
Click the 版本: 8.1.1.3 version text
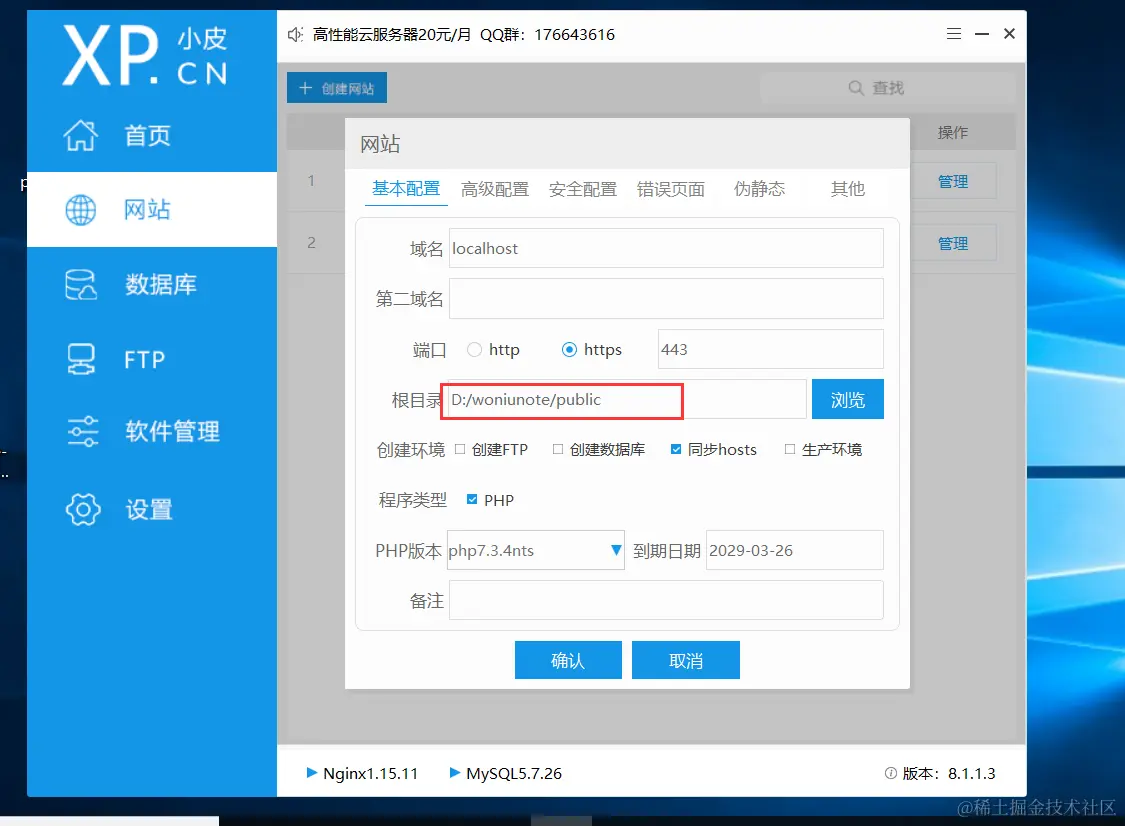click(949, 773)
